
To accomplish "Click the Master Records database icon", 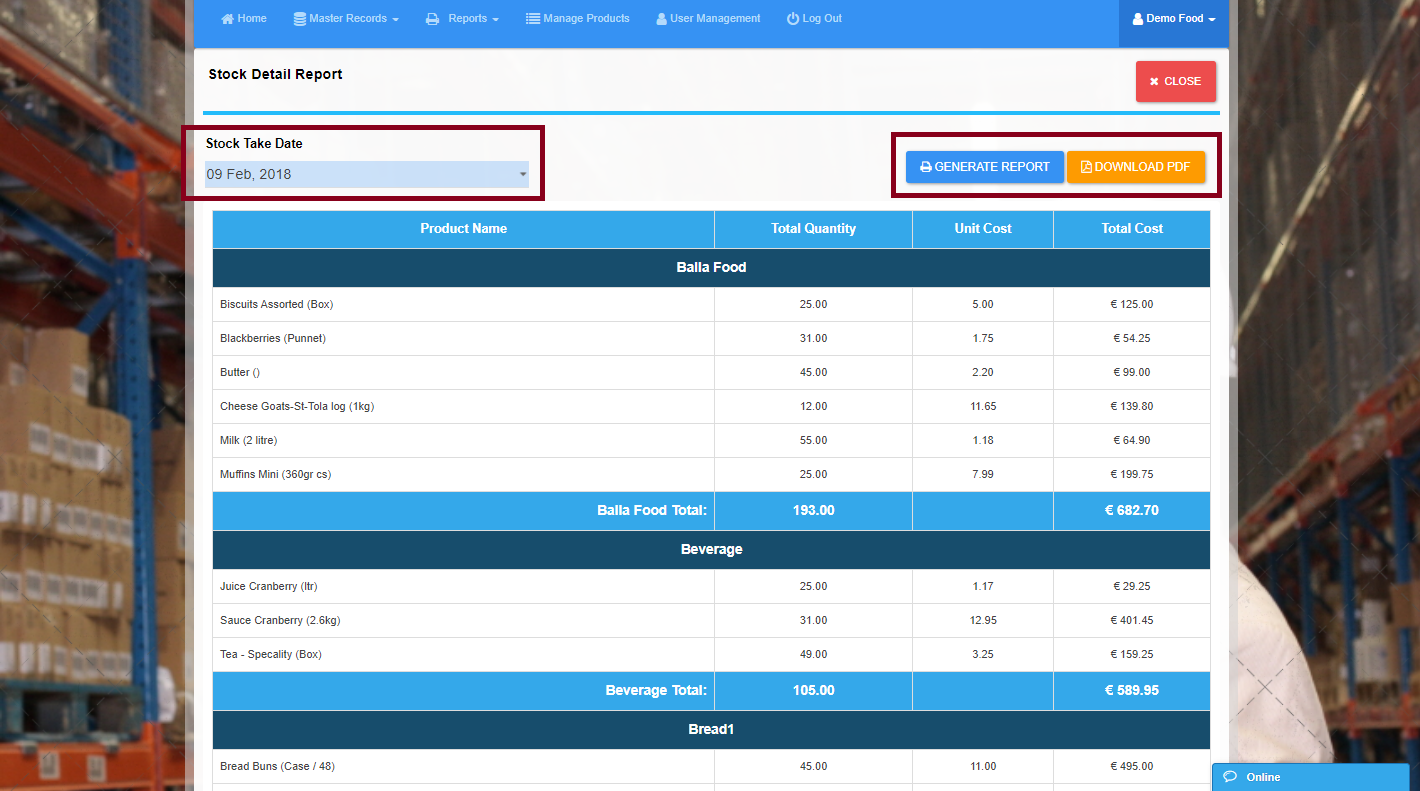I will tap(300, 19).
